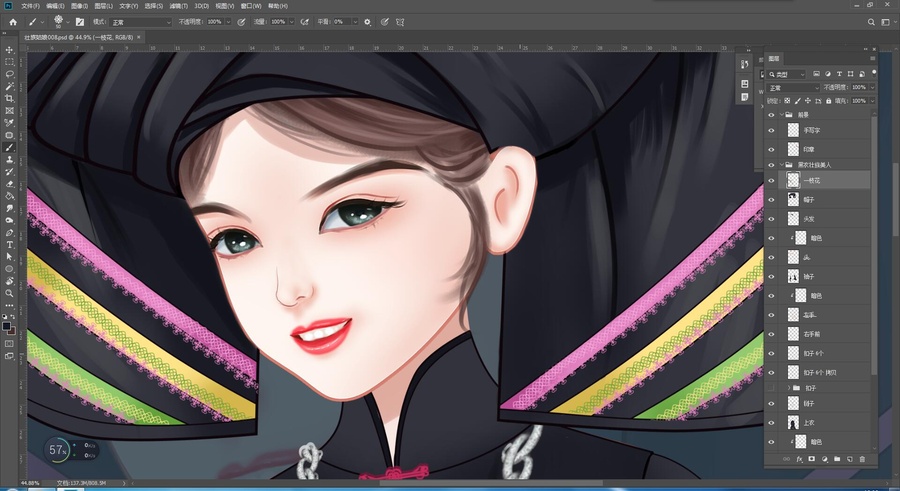900x491 pixels.
Task: Select the Eyedropper tool
Action: coord(9,123)
